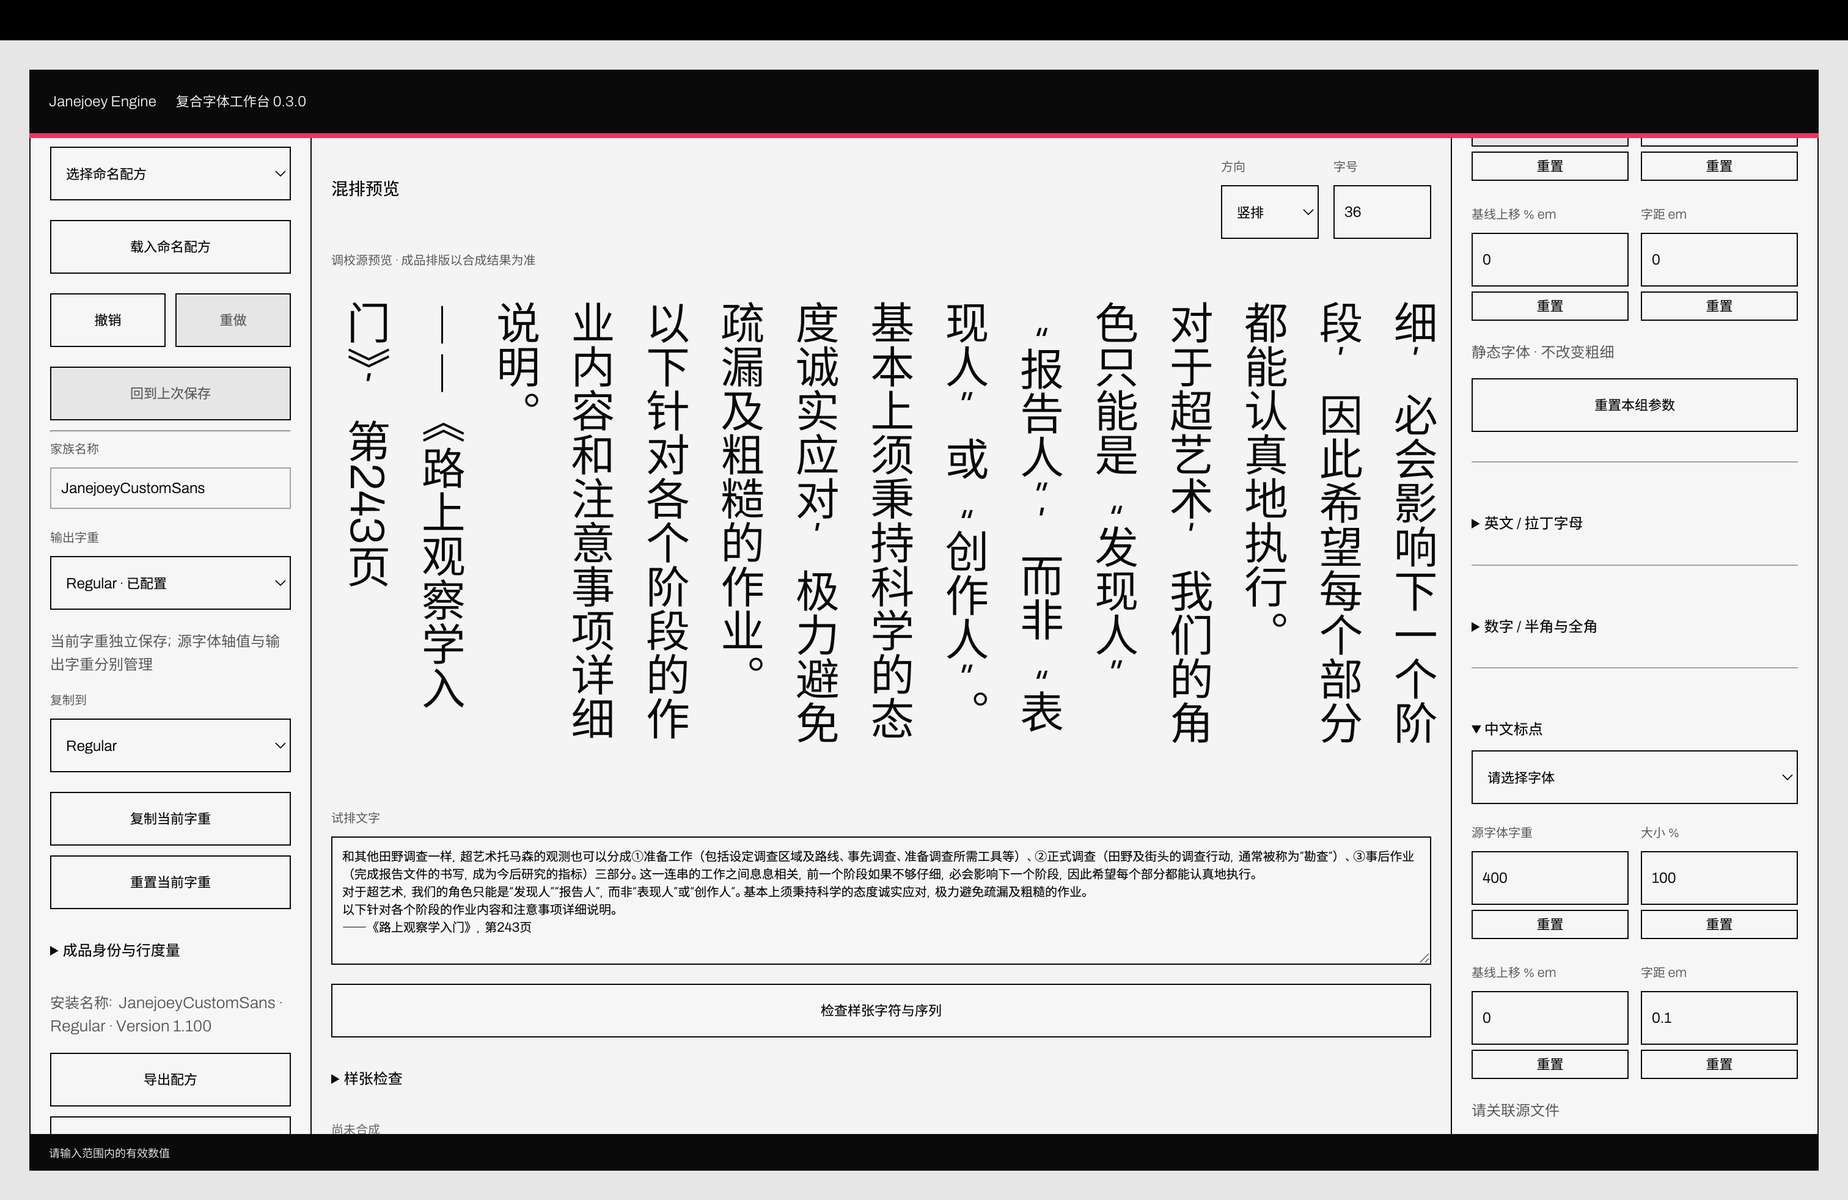Click 重置 below the 源字体字重 400 field
1848x1200 pixels.
[x=1550, y=924]
